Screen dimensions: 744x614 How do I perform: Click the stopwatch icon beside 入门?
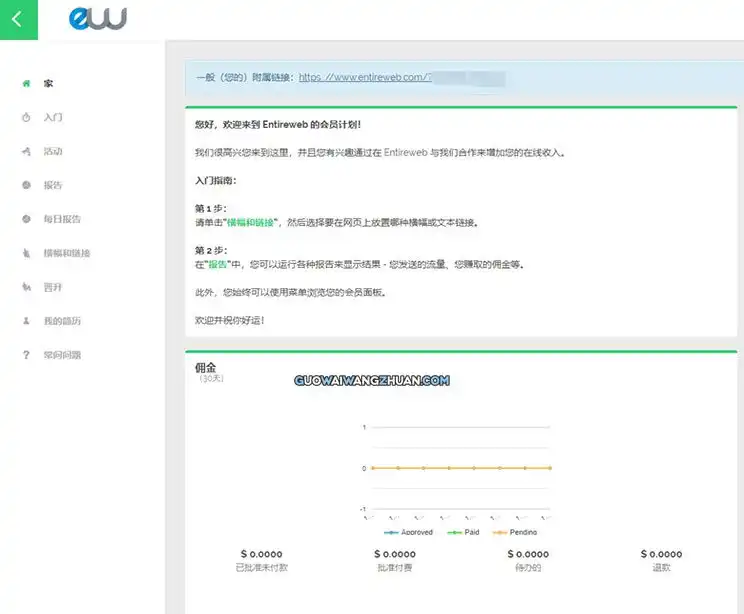(x=26, y=117)
